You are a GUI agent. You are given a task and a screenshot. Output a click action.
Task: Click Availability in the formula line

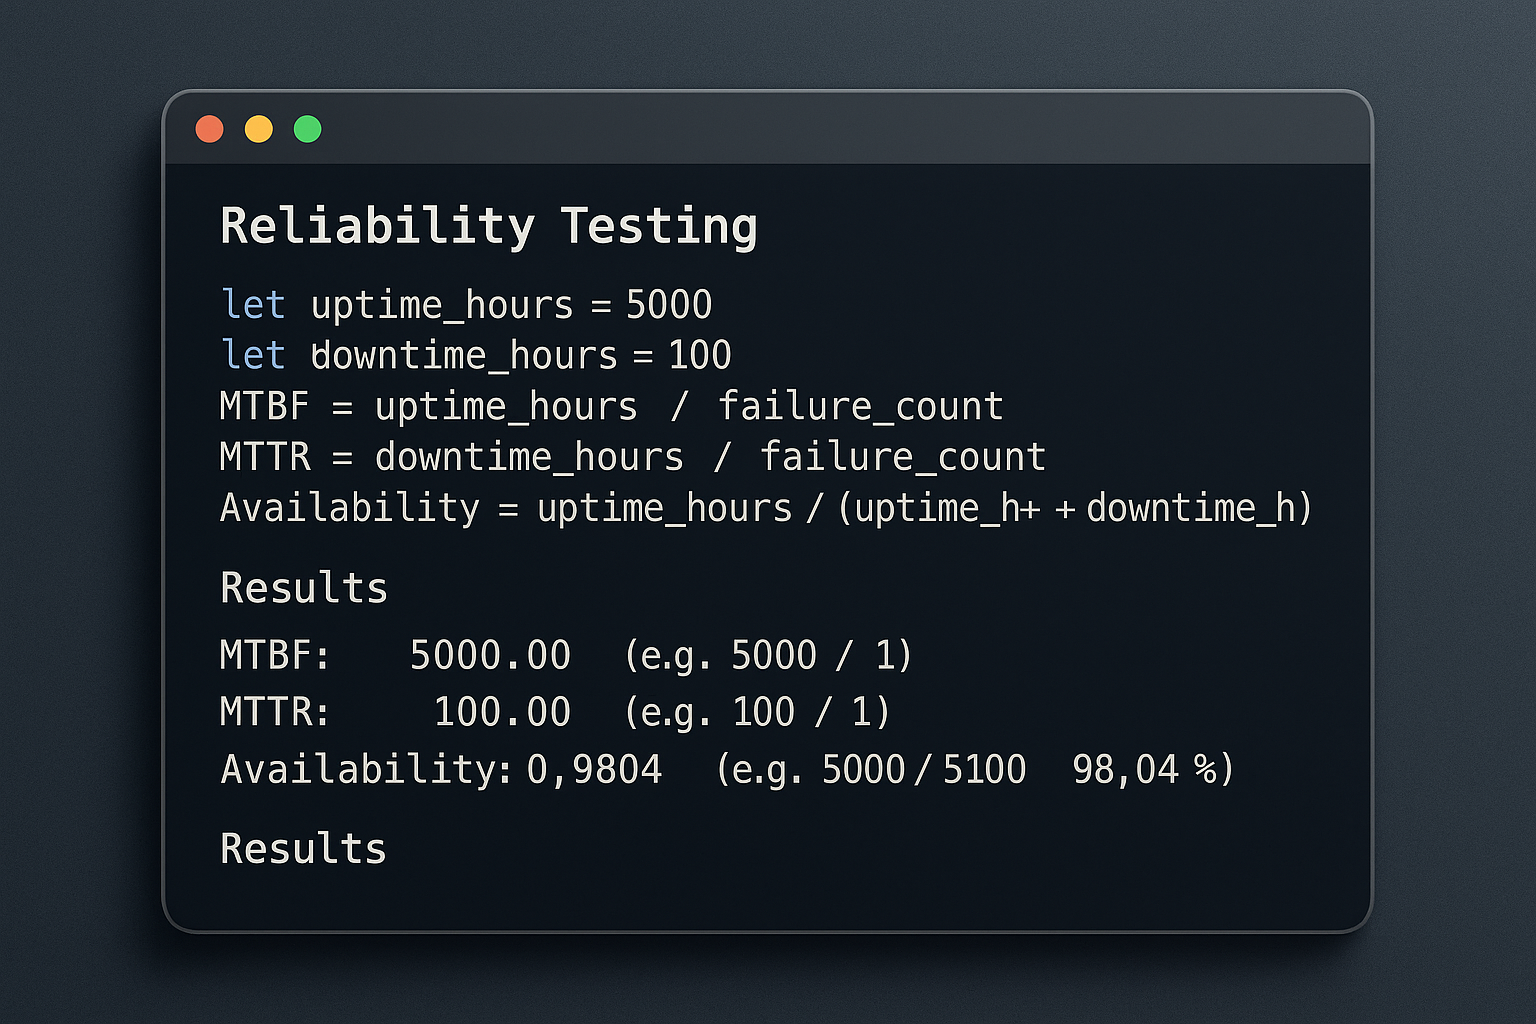350,508
